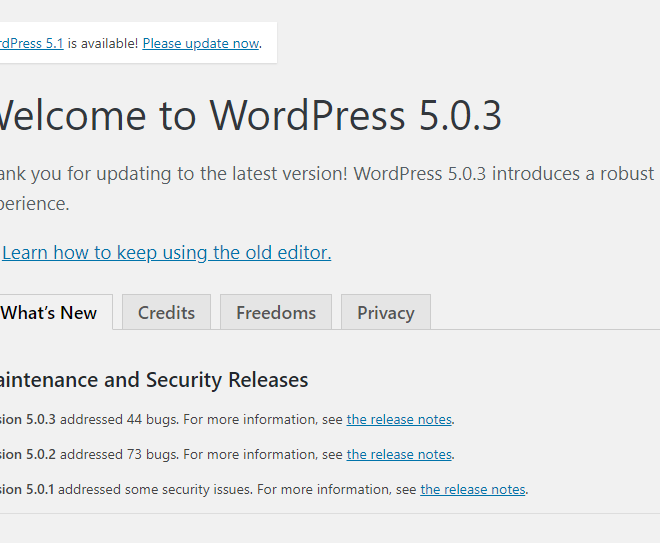Screen dimensions: 660x543
Task: Open release notes for version 5.0.2
Action: click(399, 454)
